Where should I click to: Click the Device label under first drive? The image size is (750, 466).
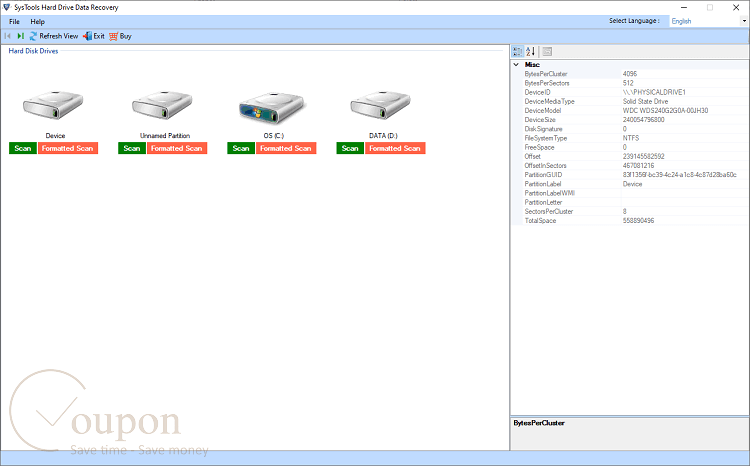55,136
